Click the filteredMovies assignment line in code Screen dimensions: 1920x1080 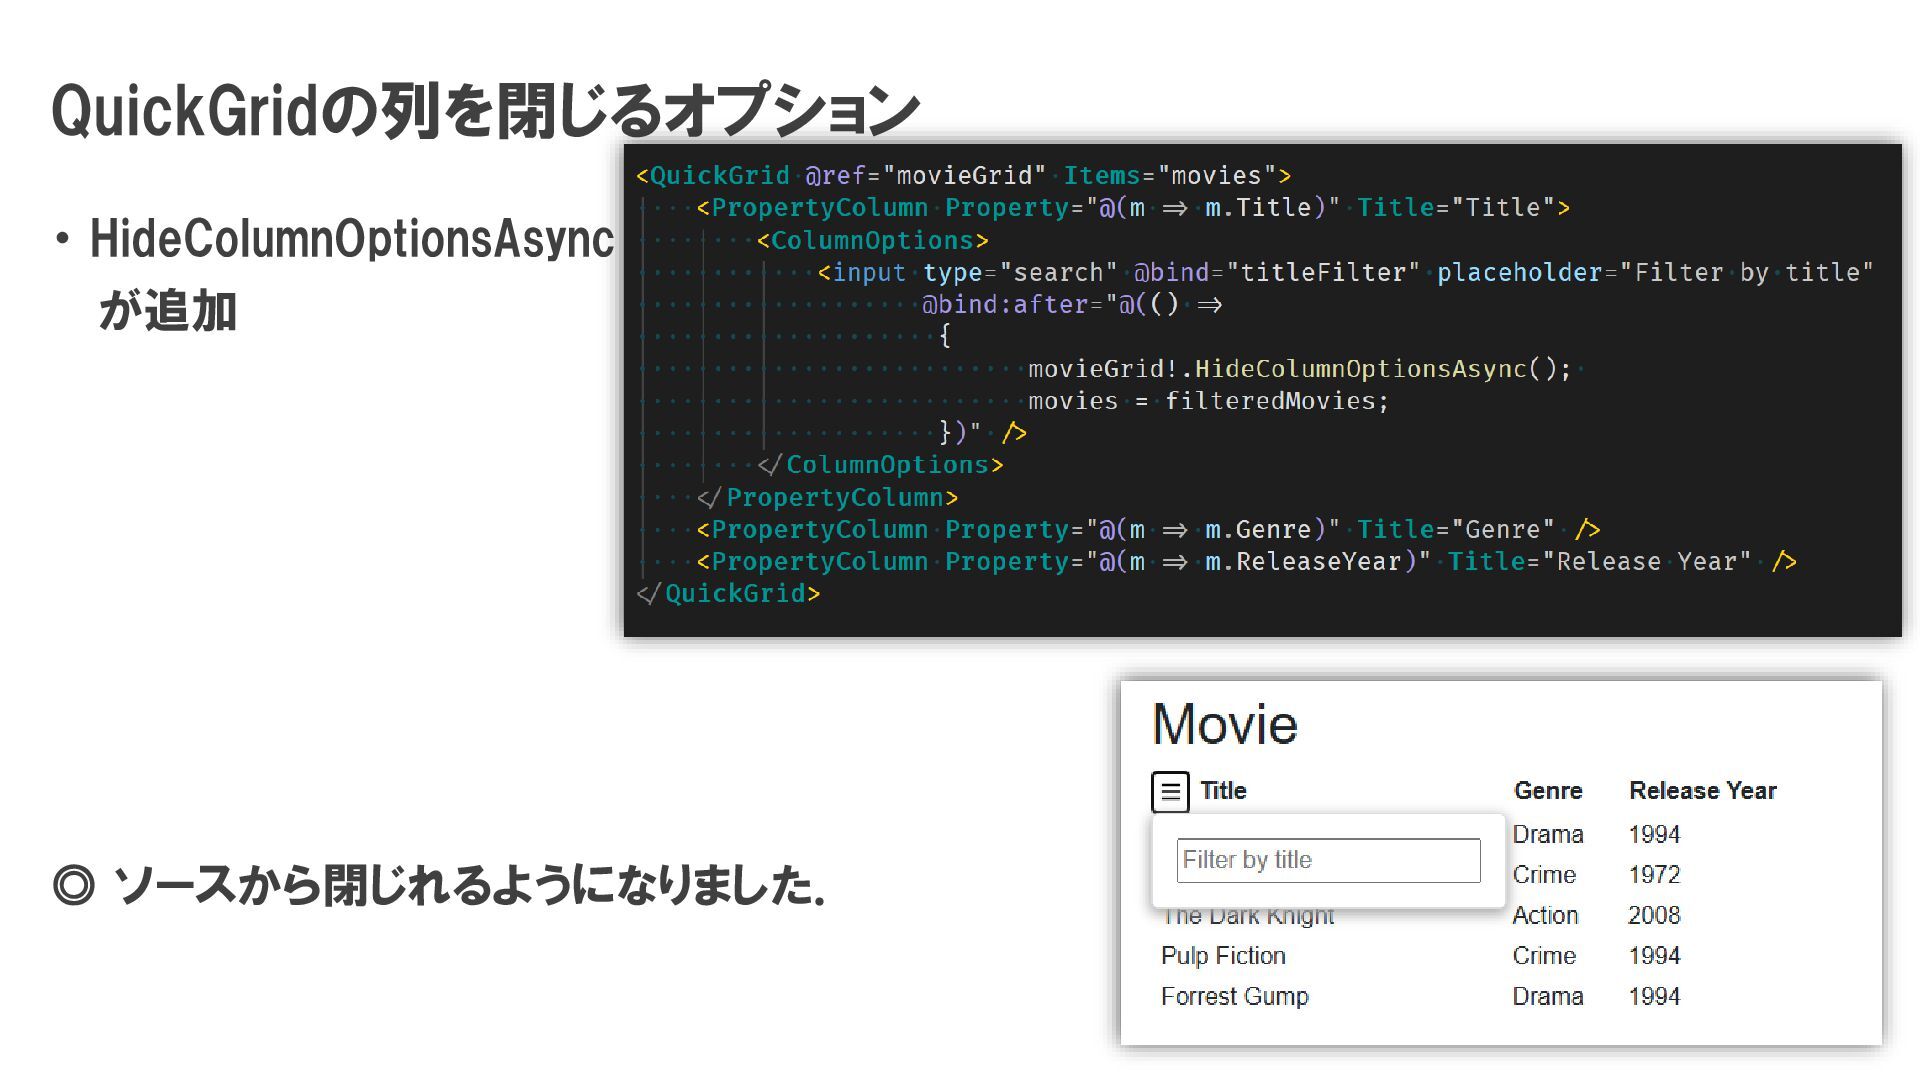pyautogui.click(x=1208, y=401)
